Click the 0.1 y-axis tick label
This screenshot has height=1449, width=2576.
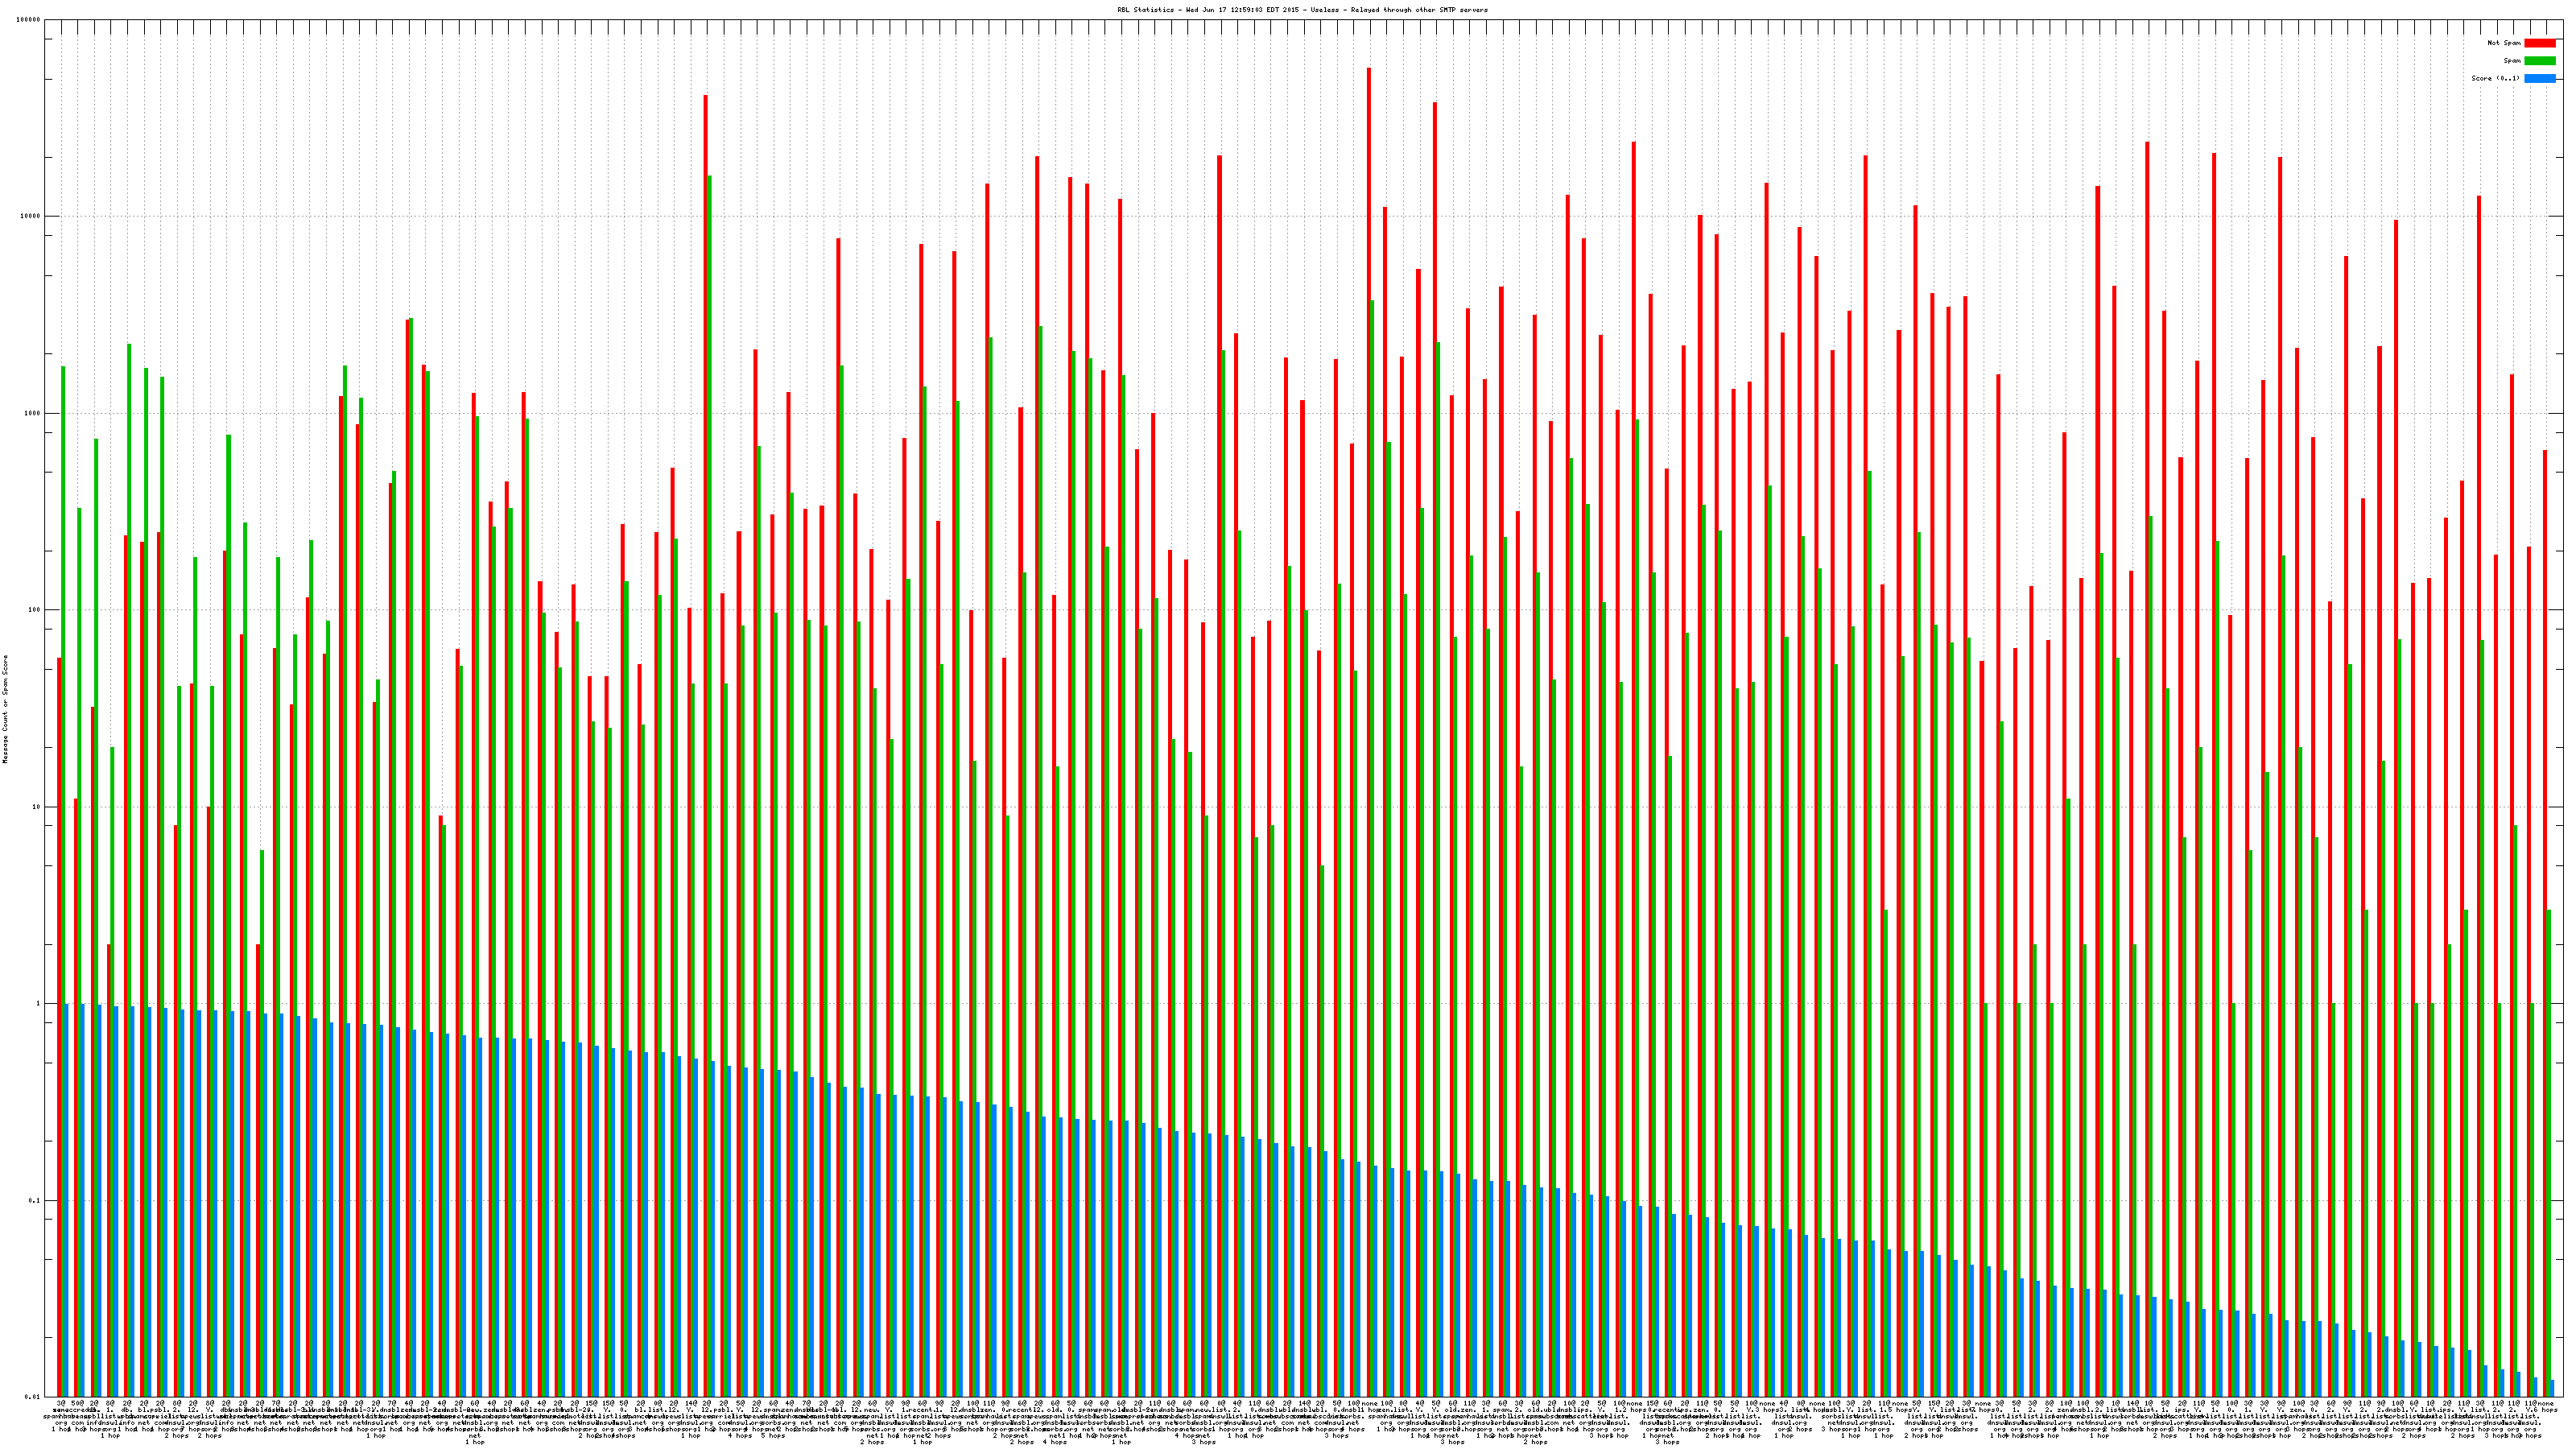(x=35, y=1200)
